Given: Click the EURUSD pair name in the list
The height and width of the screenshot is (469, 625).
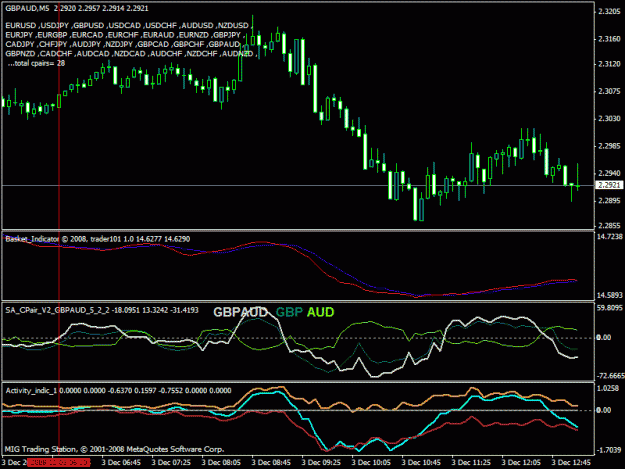Looking at the screenshot, I should point(20,26).
